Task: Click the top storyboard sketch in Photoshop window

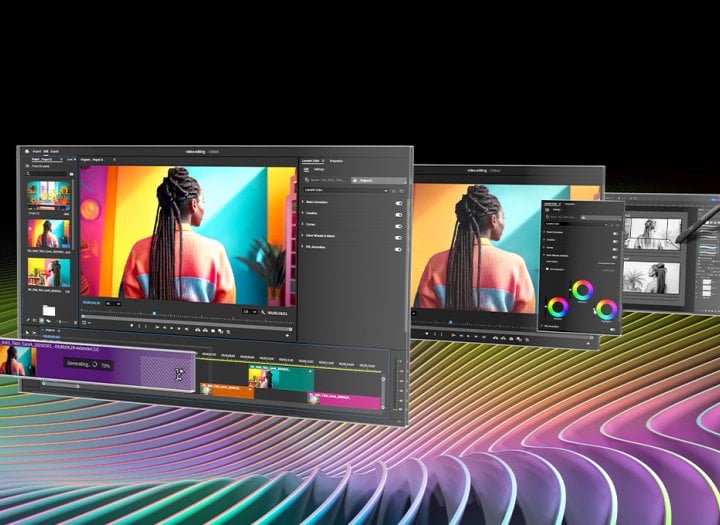Action: (x=653, y=234)
